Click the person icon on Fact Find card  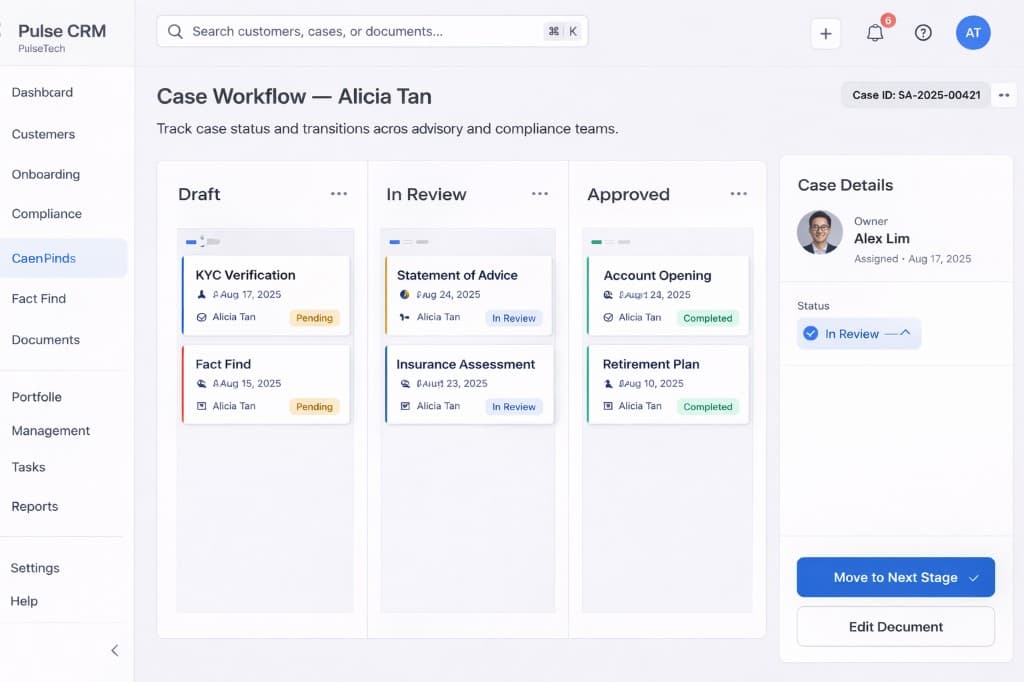(201, 407)
